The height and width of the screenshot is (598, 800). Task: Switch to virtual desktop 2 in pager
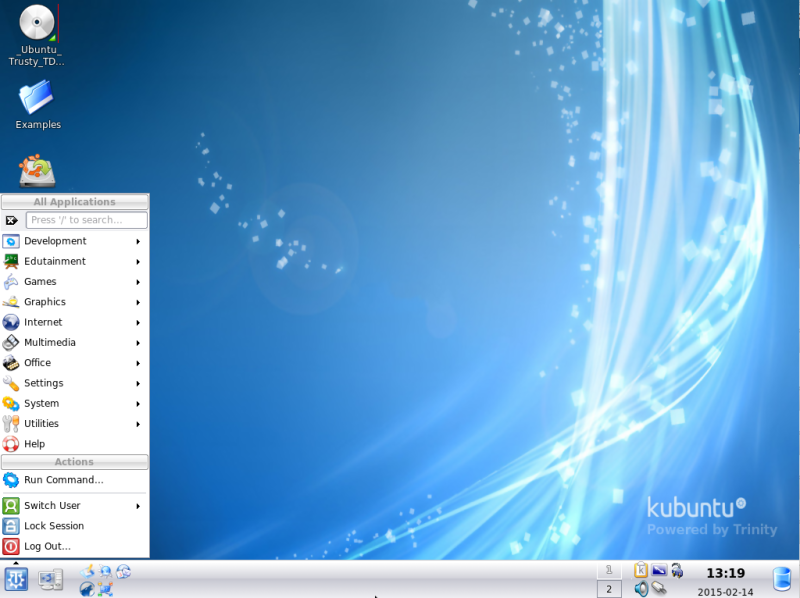click(609, 589)
